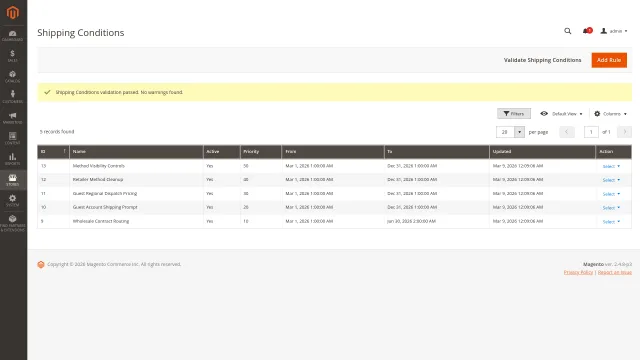This screenshot has height=360, width=640.
Task: Open the Catalog sidebar menu
Action: [13, 77]
